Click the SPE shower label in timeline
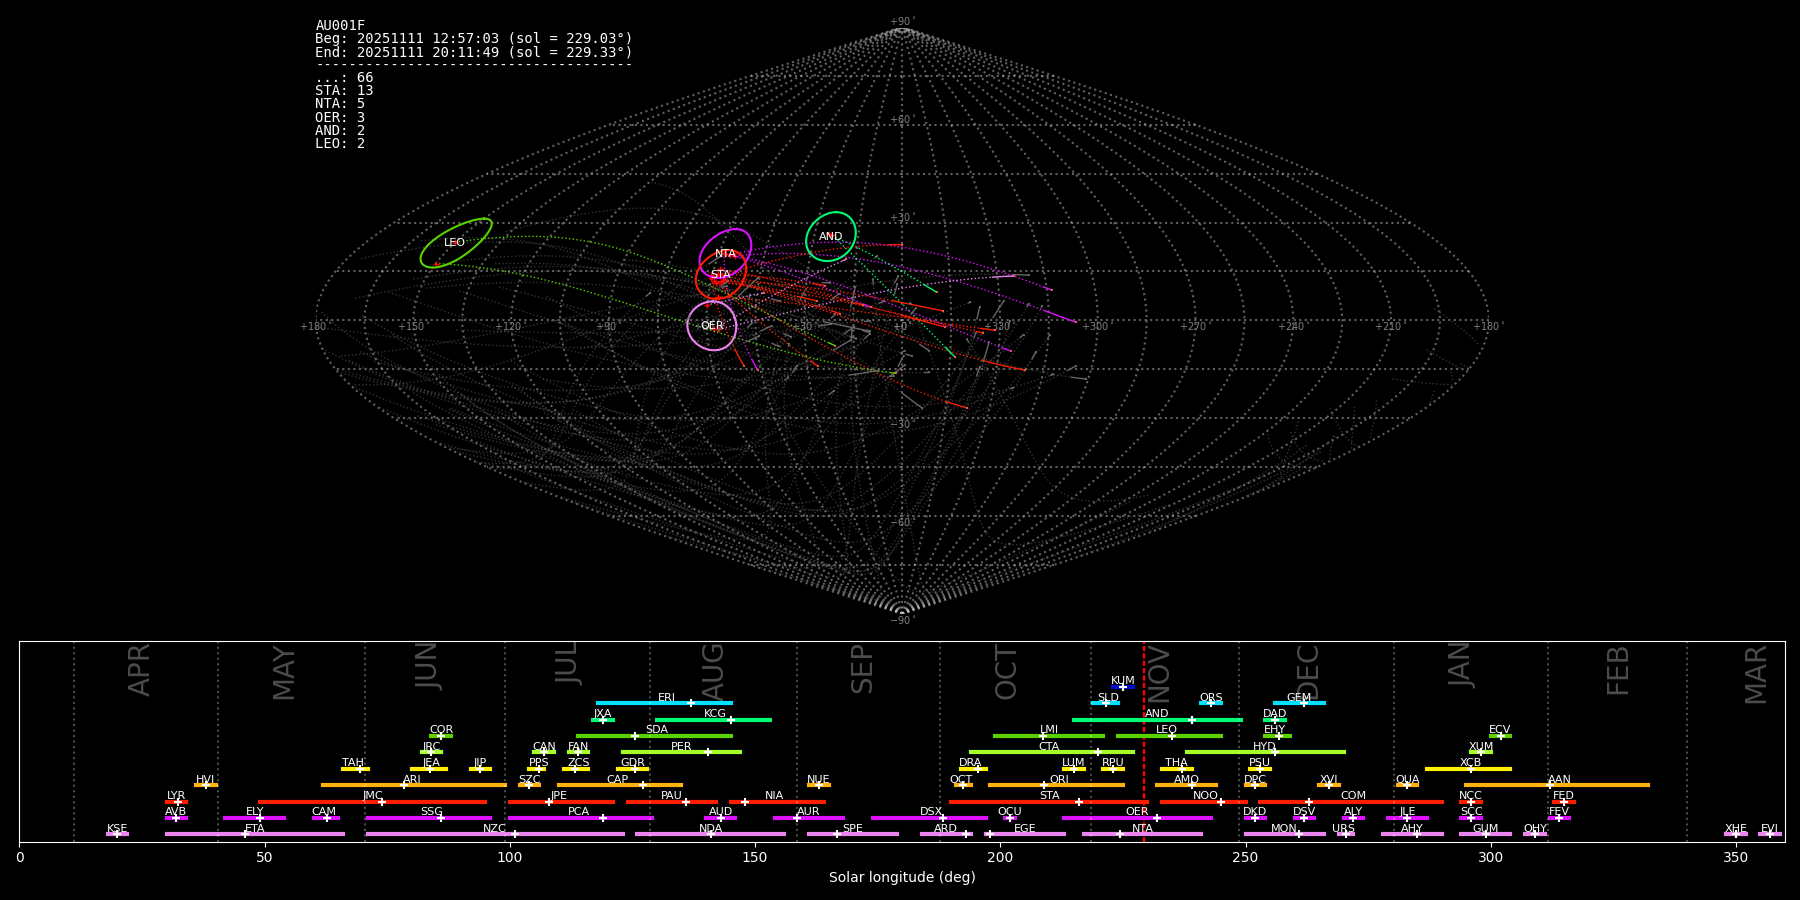Image resolution: width=1800 pixels, height=900 pixels. tap(852, 829)
